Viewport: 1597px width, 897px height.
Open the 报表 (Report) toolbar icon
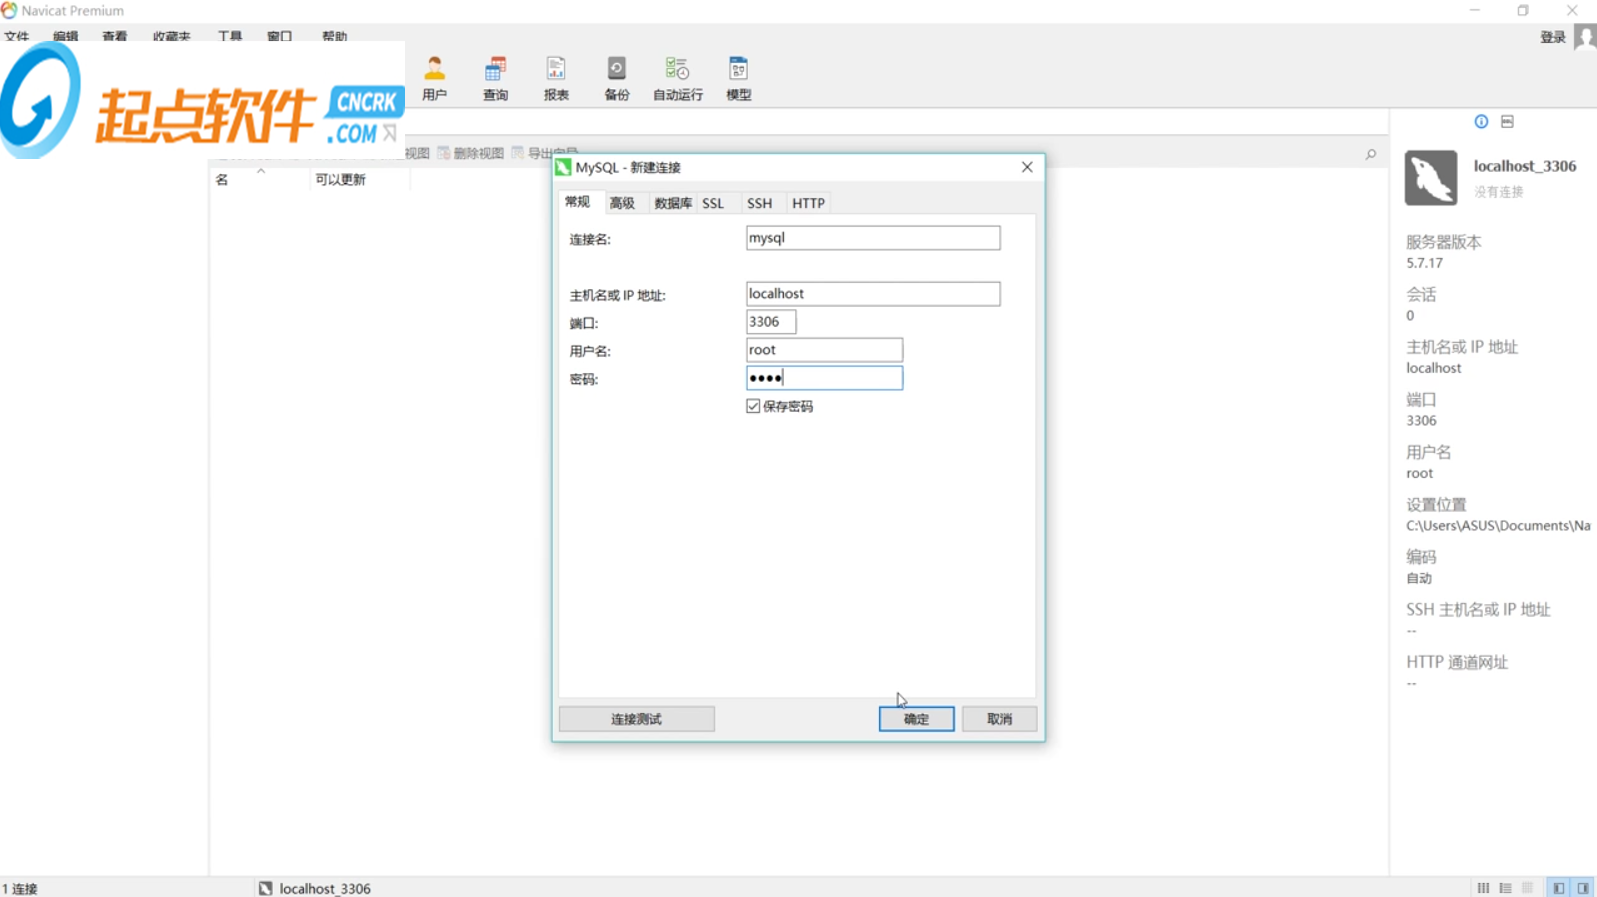point(556,79)
